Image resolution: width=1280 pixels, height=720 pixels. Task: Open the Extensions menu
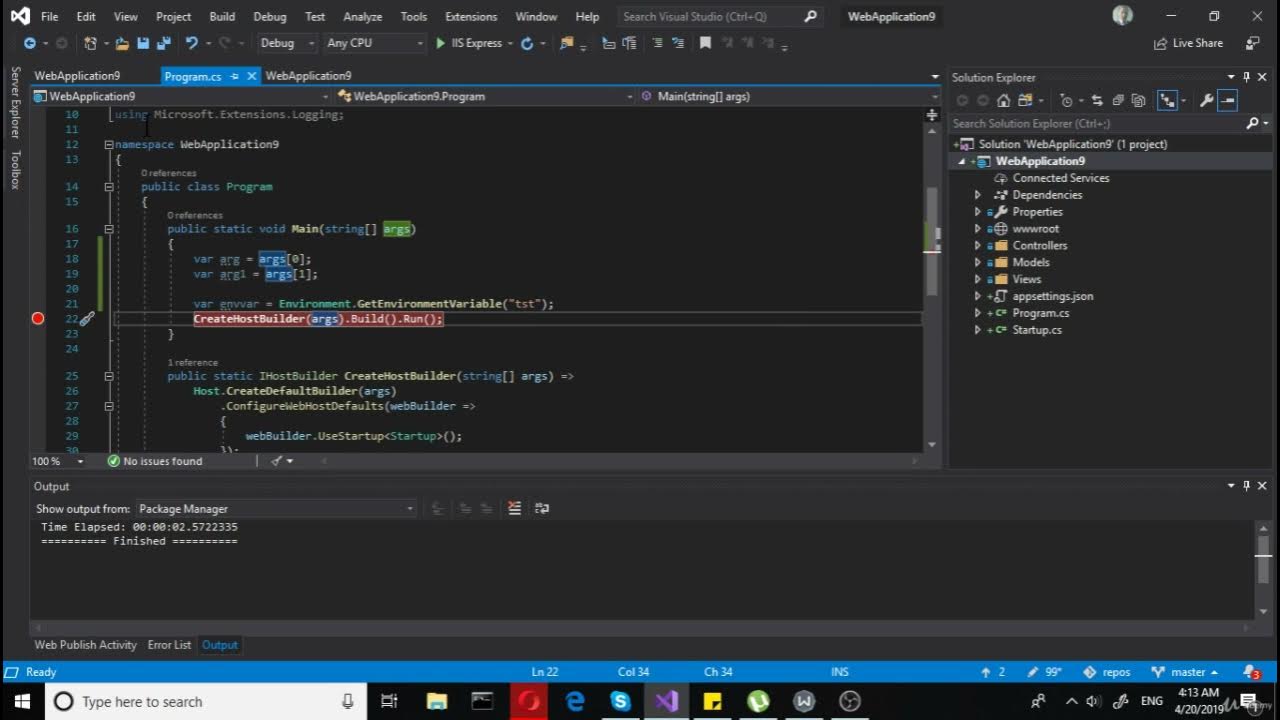471,17
